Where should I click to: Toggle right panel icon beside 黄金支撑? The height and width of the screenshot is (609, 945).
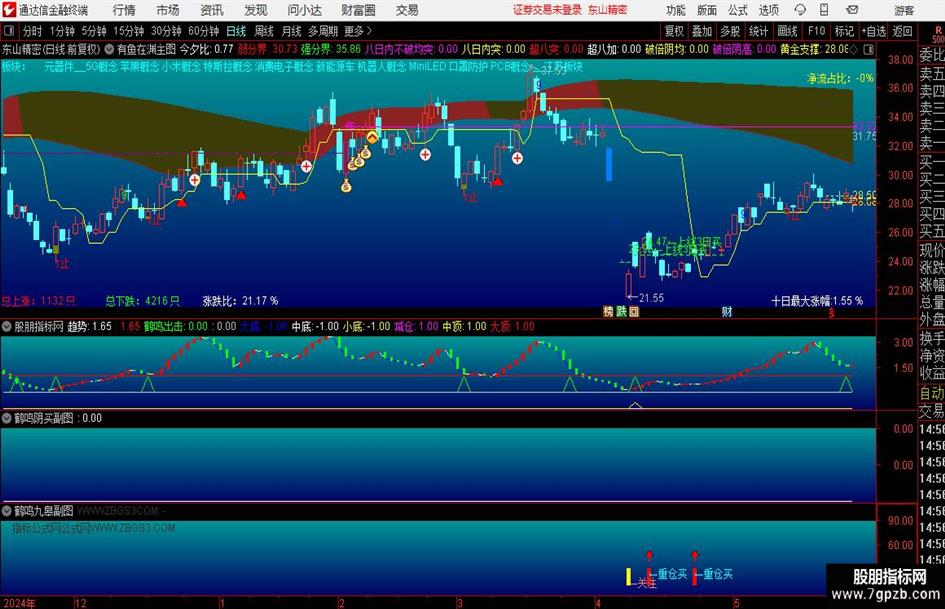(x=868, y=49)
